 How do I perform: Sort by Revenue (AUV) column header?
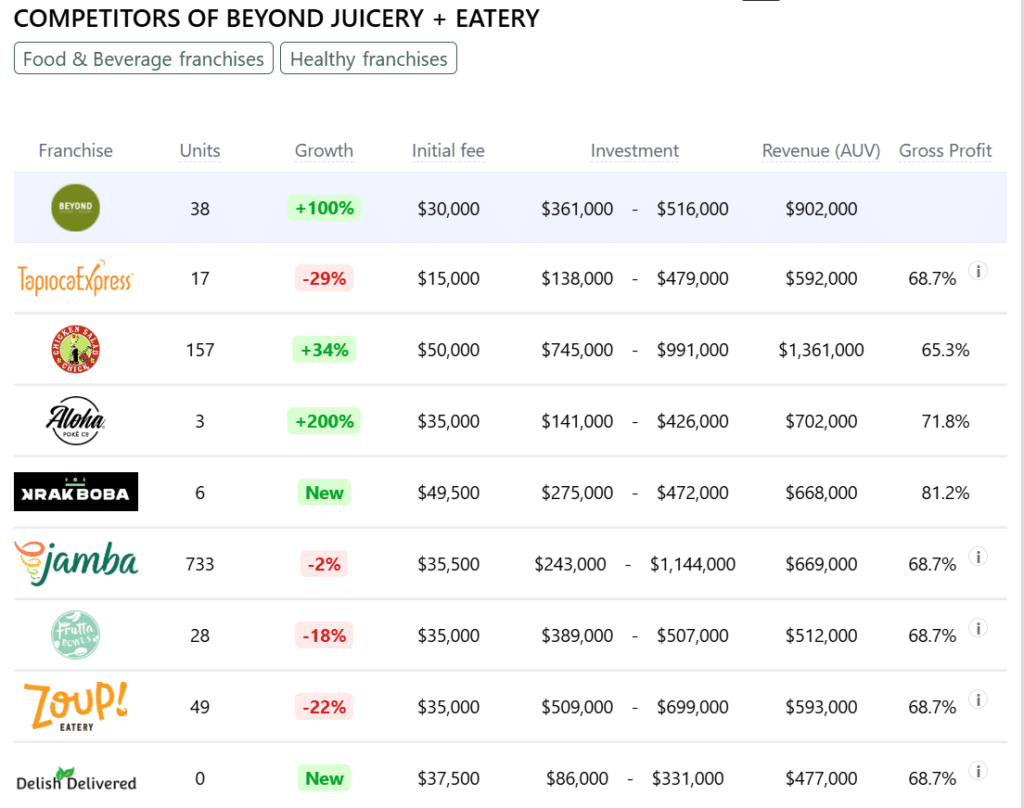pos(821,151)
